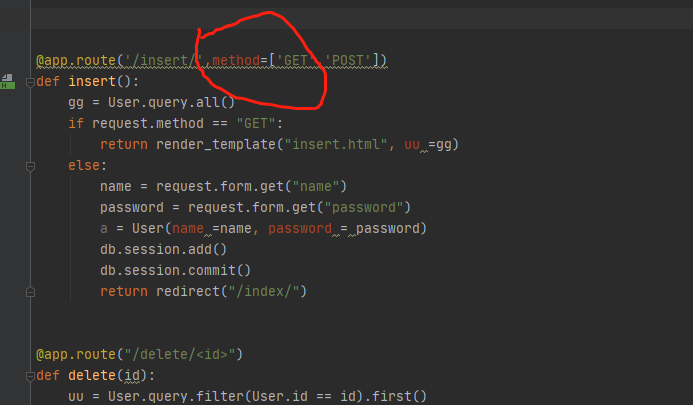Click the db.session.add() call
Image resolution: width=693 pixels, height=405 pixels.
[x=164, y=249]
